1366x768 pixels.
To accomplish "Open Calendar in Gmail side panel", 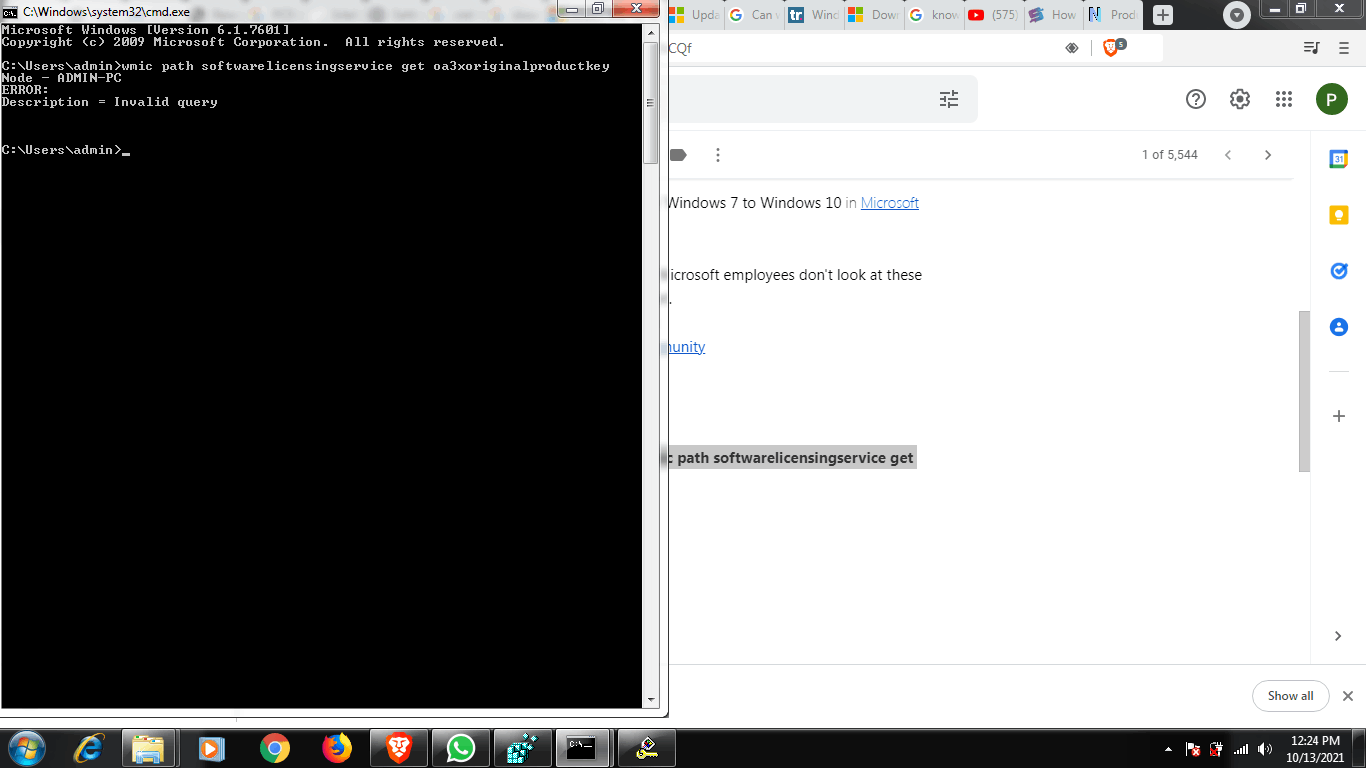I will 1338,159.
